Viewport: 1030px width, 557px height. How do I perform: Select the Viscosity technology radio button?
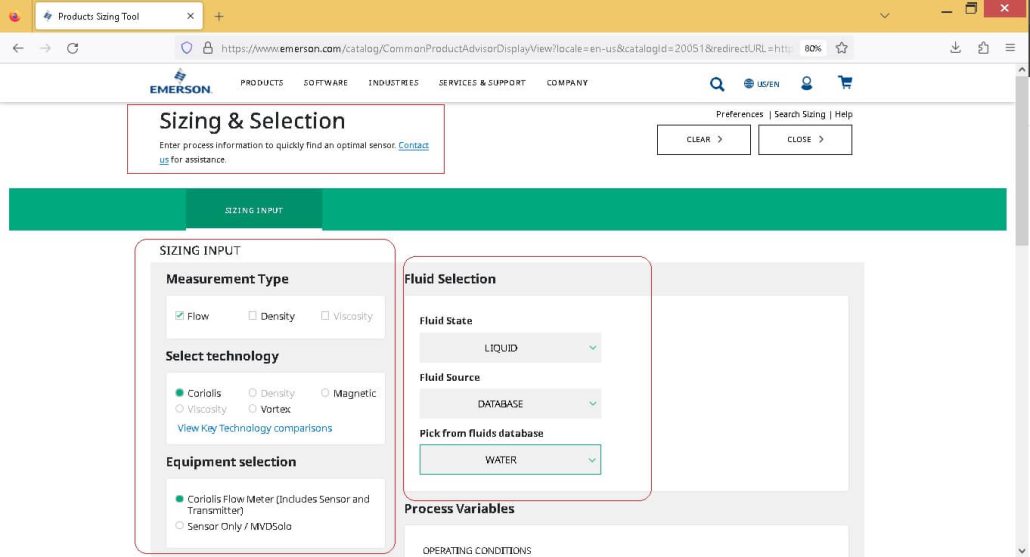pyautogui.click(x=179, y=409)
